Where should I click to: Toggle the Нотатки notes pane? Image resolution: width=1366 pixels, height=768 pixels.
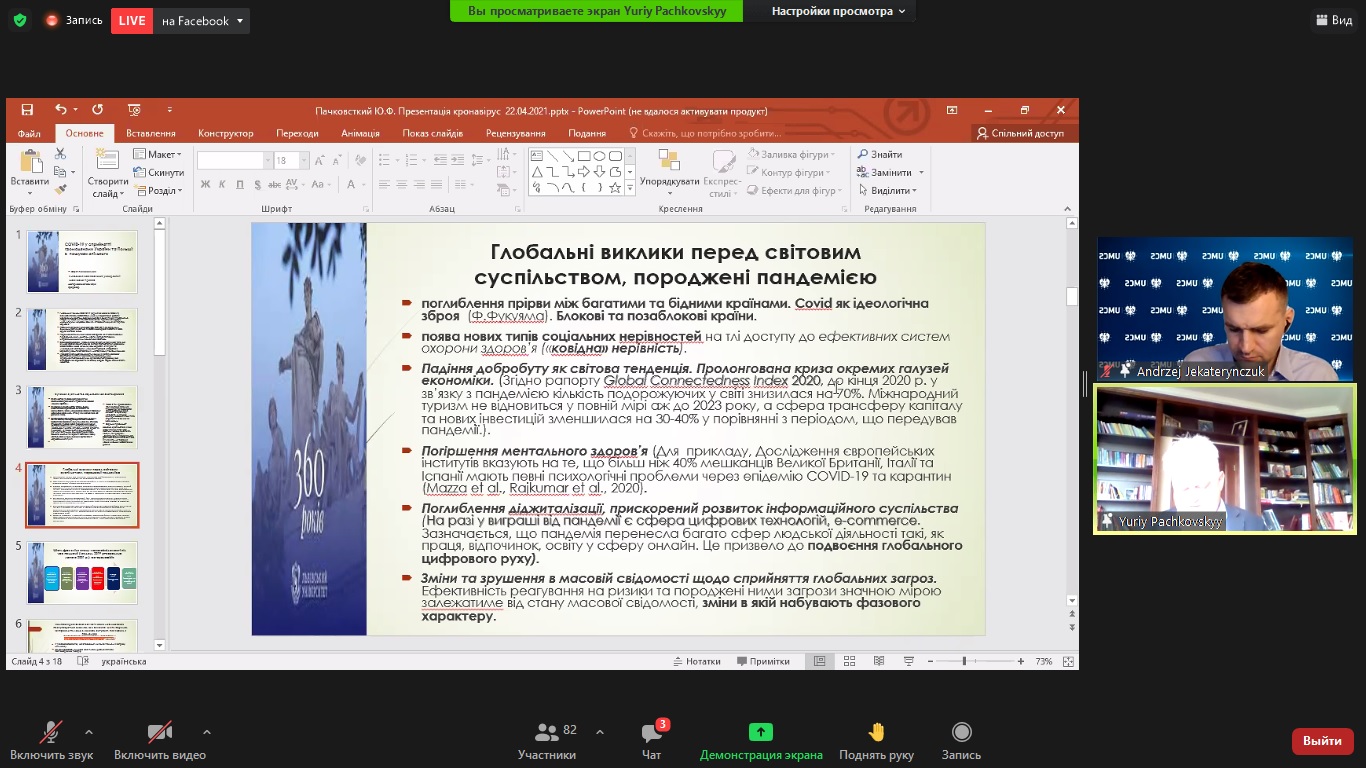tap(697, 661)
